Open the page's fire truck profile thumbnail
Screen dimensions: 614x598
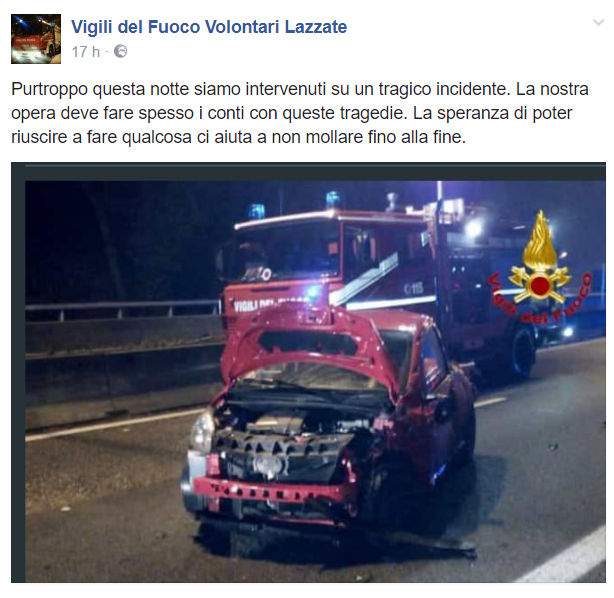click(36, 39)
